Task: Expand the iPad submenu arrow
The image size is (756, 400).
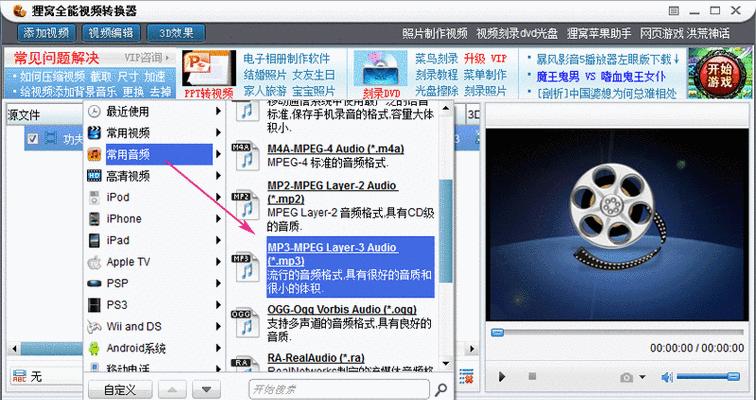Action: click(218, 240)
